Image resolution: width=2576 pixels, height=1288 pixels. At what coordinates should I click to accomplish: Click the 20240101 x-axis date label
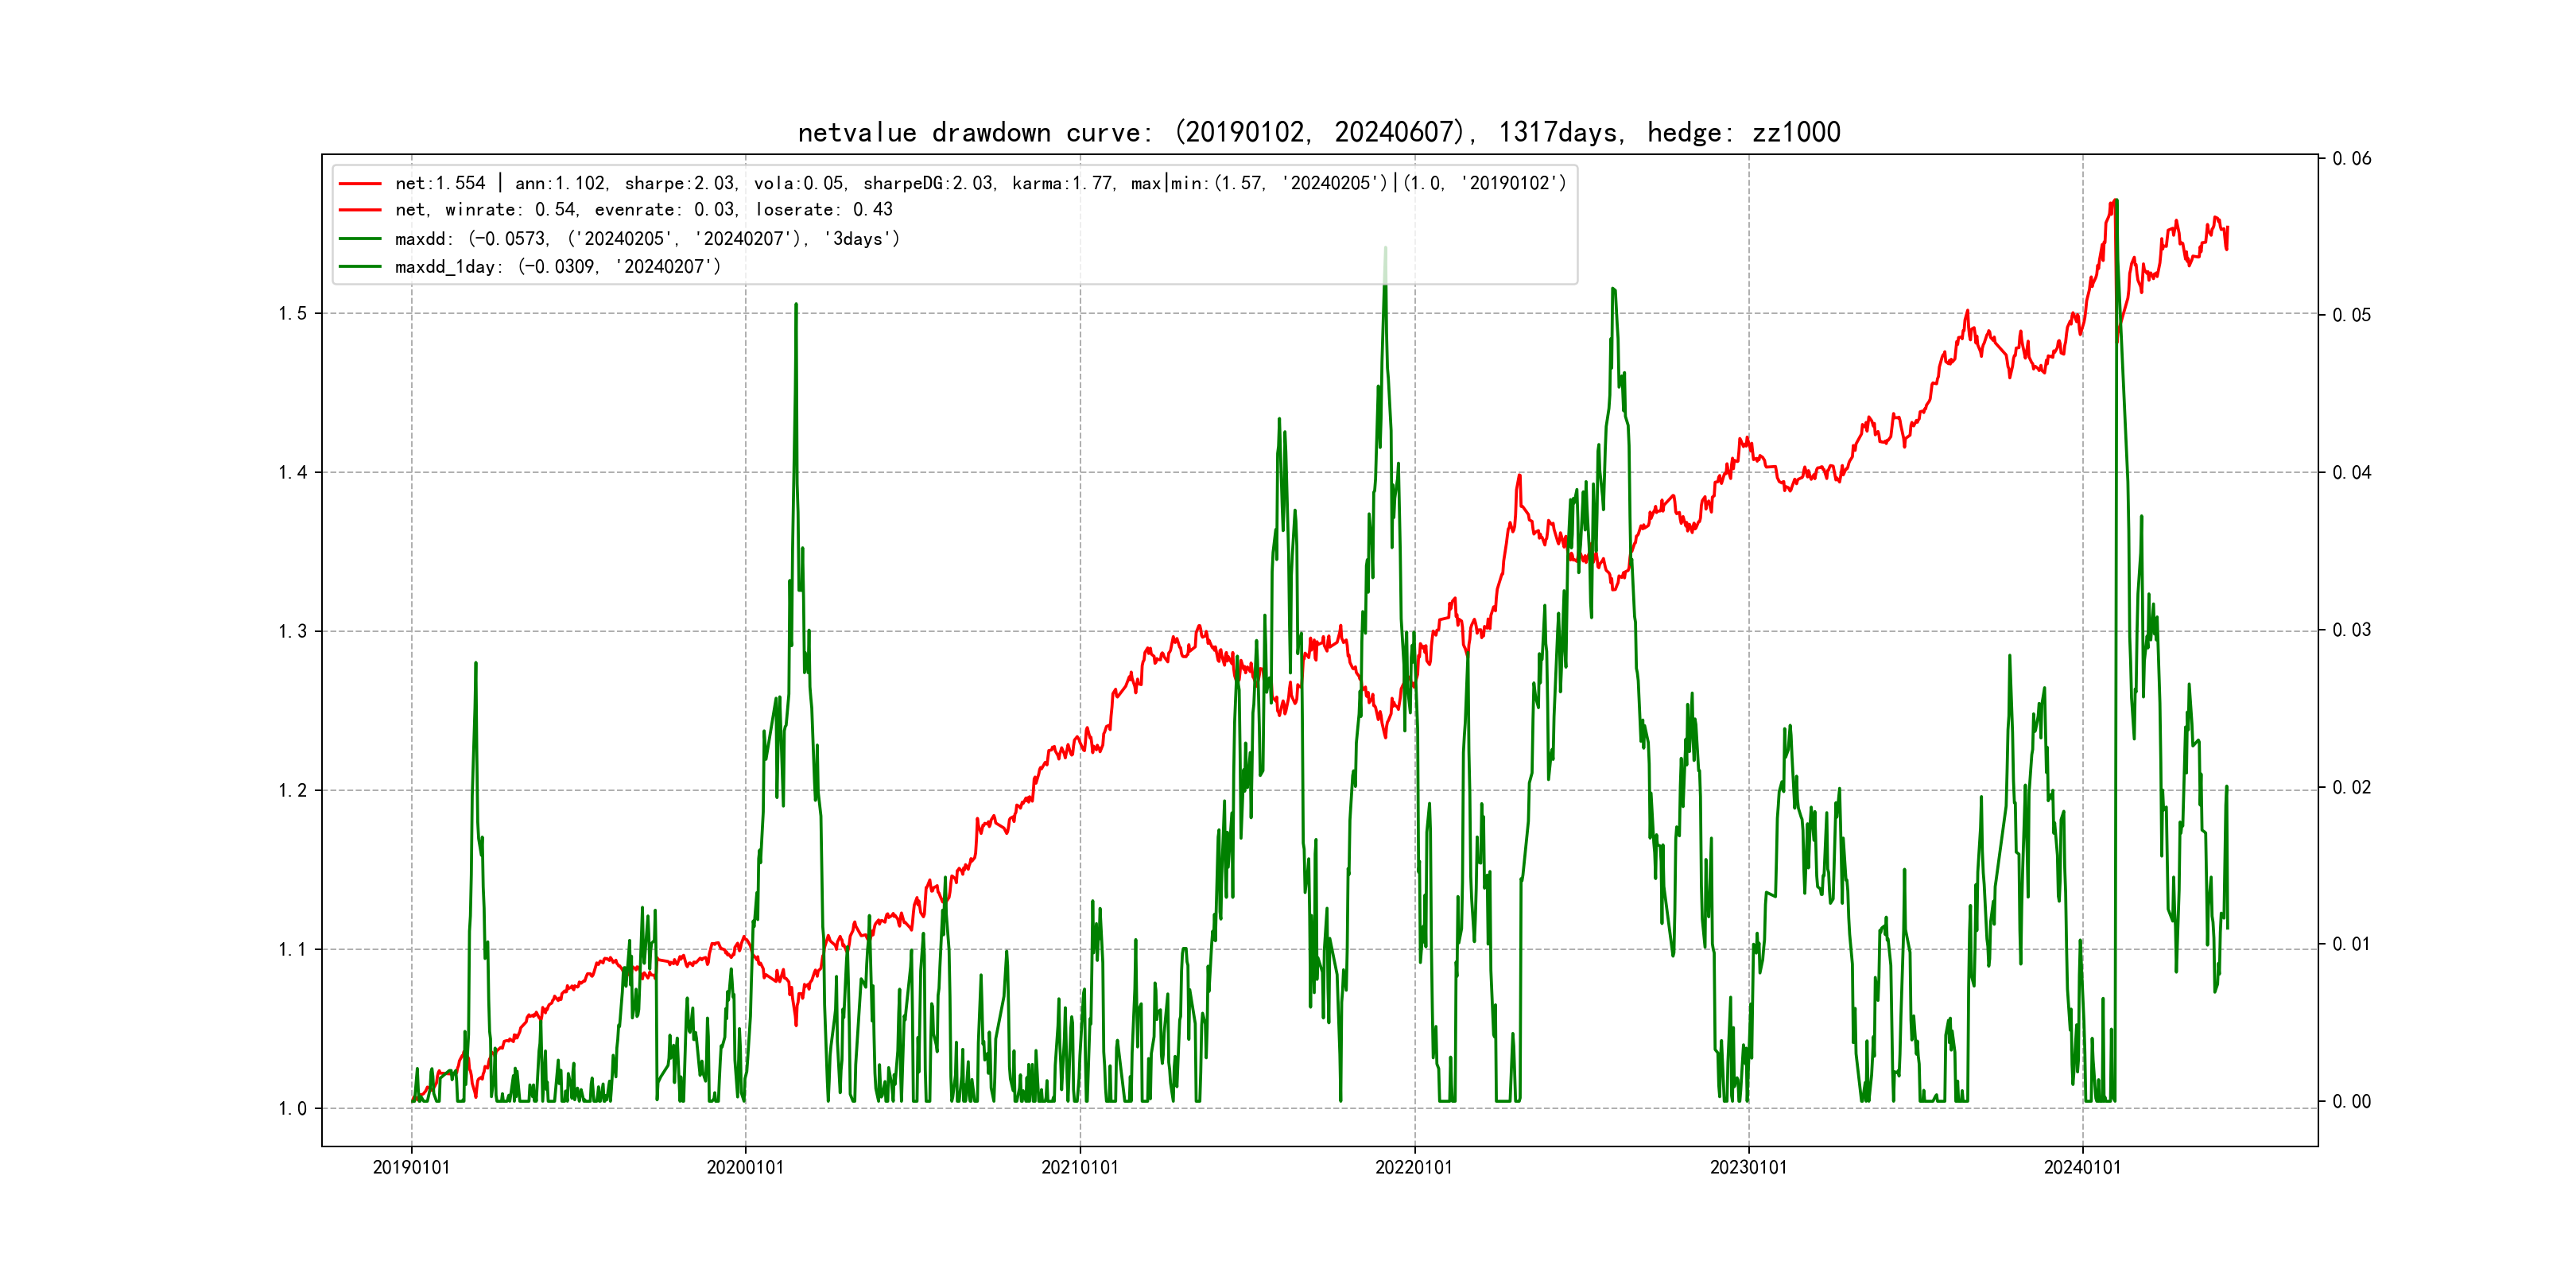(x=2082, y=1168)
